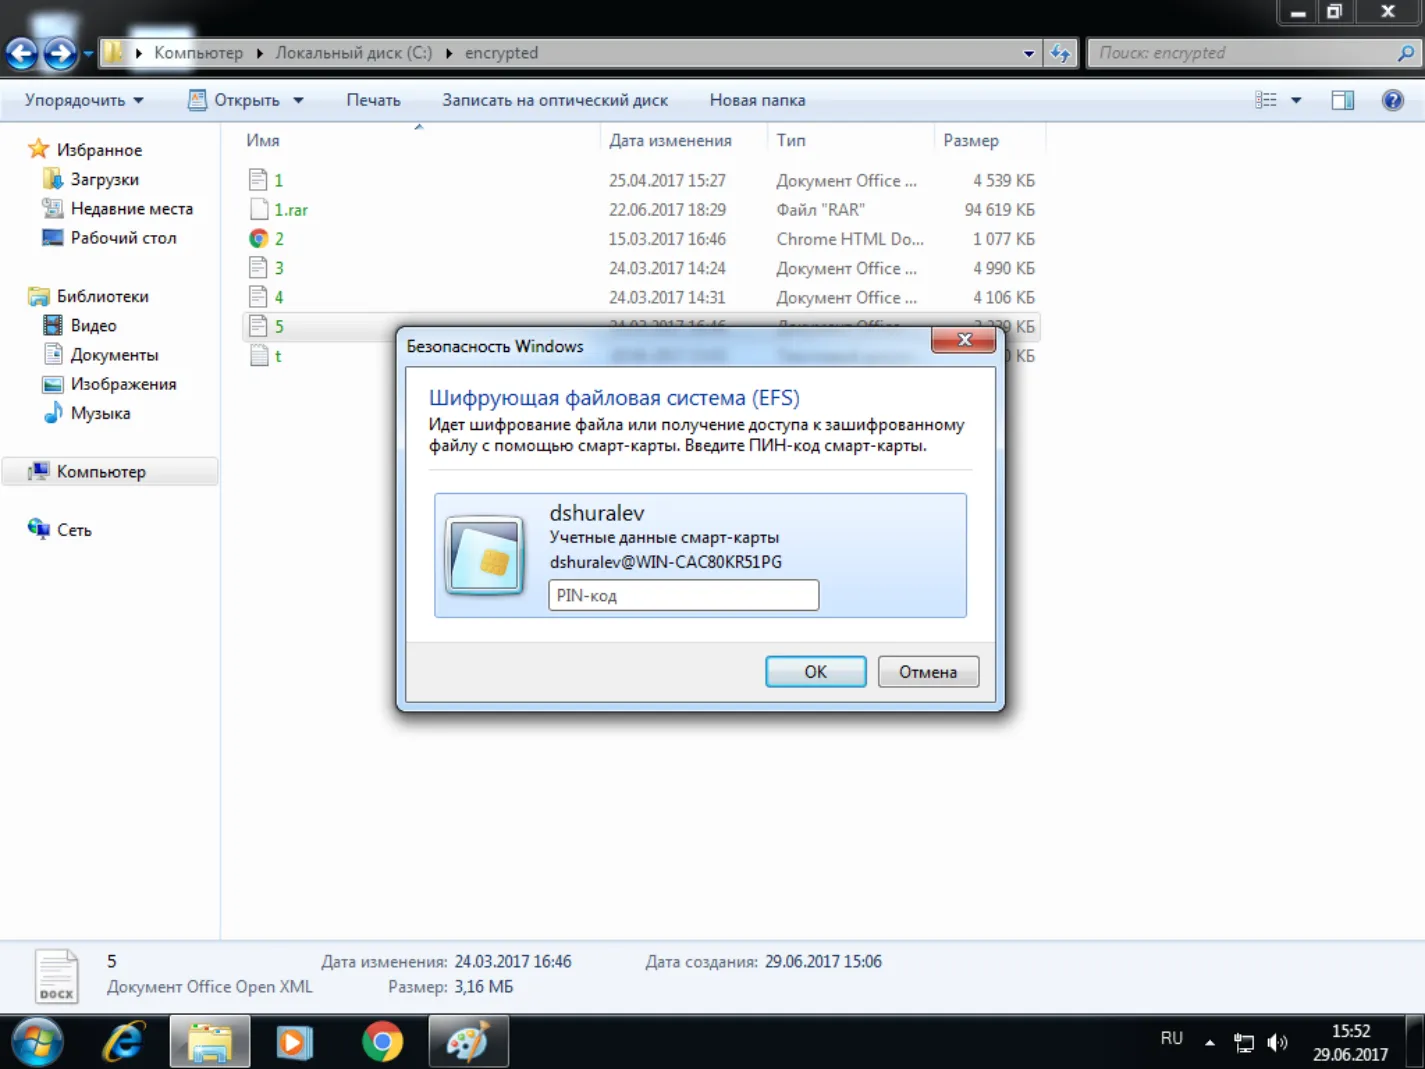The width and height of the screenshot is (1425, 1069).
Task: Select Загрузки in the navigation pane
Action: [104, 179]
